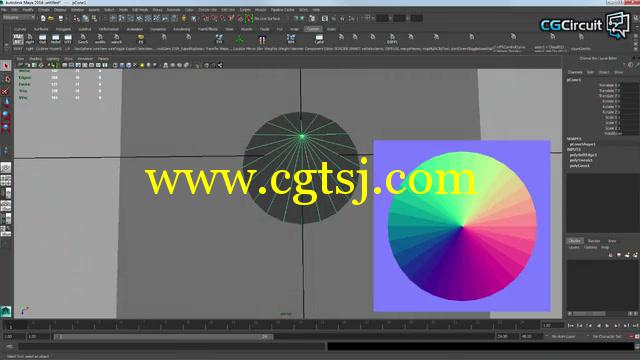The image size is (640, 360).
Task: Click pCone1Shape1 under SHAPES
Action: tap(582, 144)
